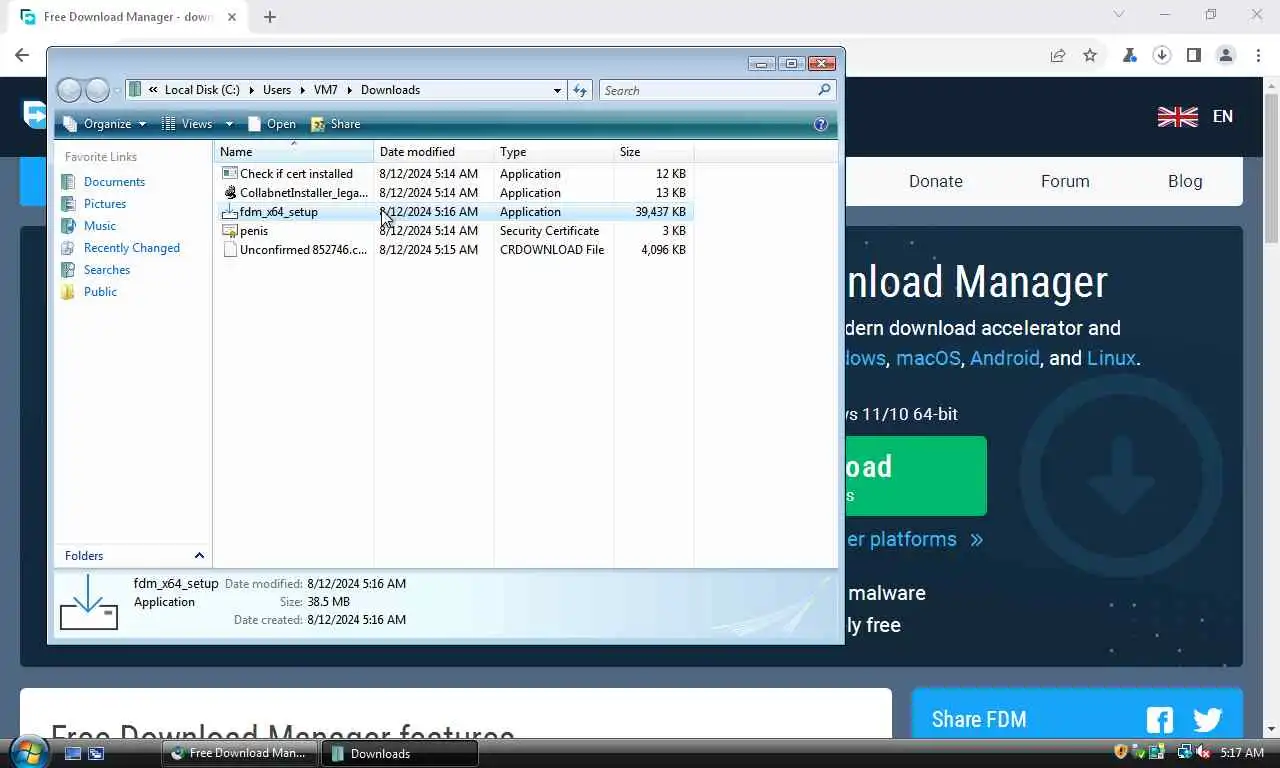1280x768 pixels.
Task: Open the EN language selector on website
Action: [x=1196, y=117]
